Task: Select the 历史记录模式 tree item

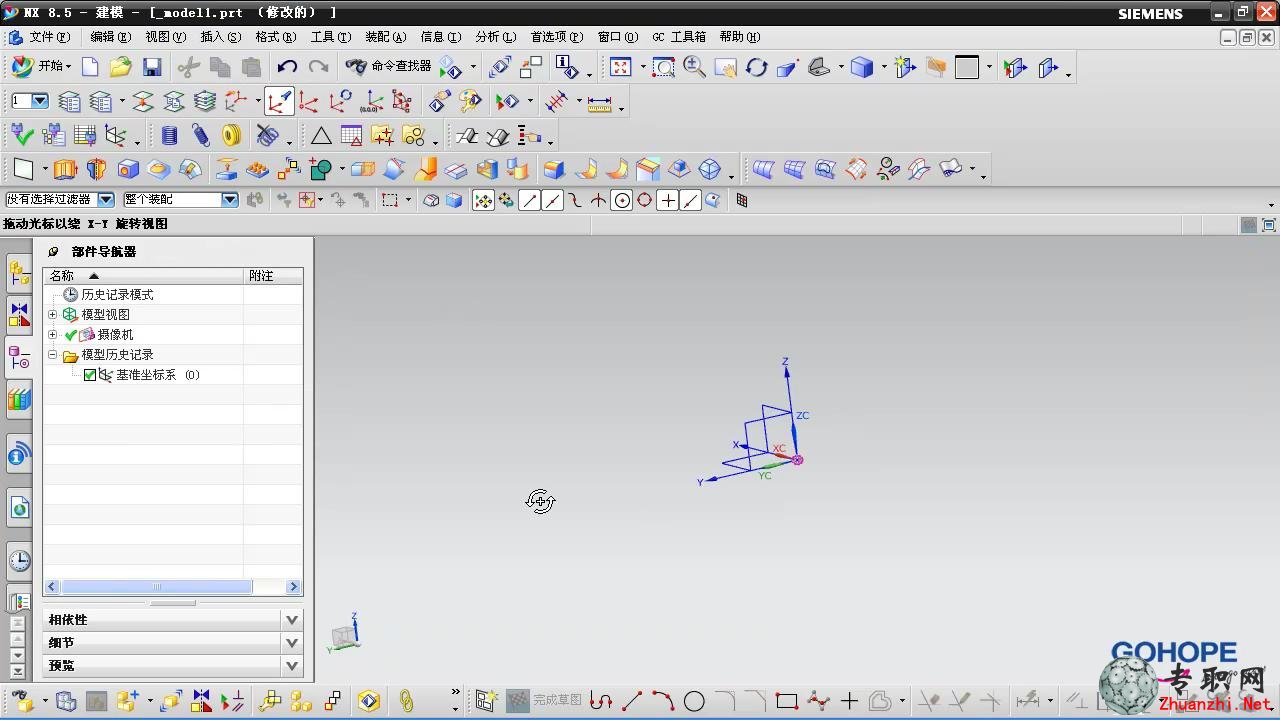Action: pos(117,295)
